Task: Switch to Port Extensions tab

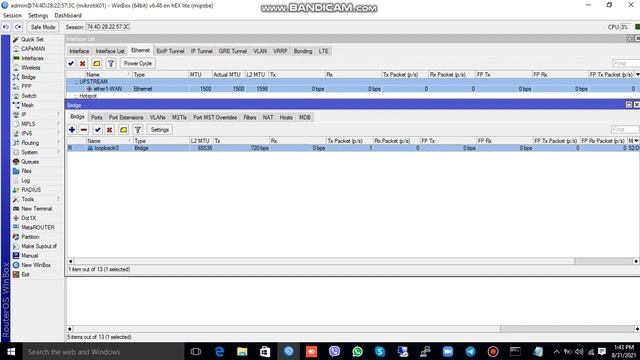Action: [126, 117]
